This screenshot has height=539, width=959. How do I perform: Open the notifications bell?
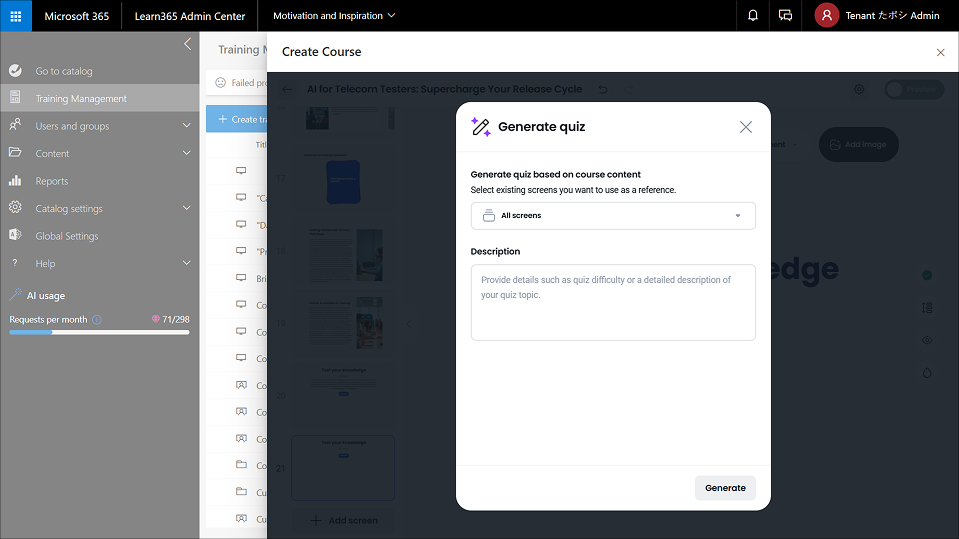(753, 16)
